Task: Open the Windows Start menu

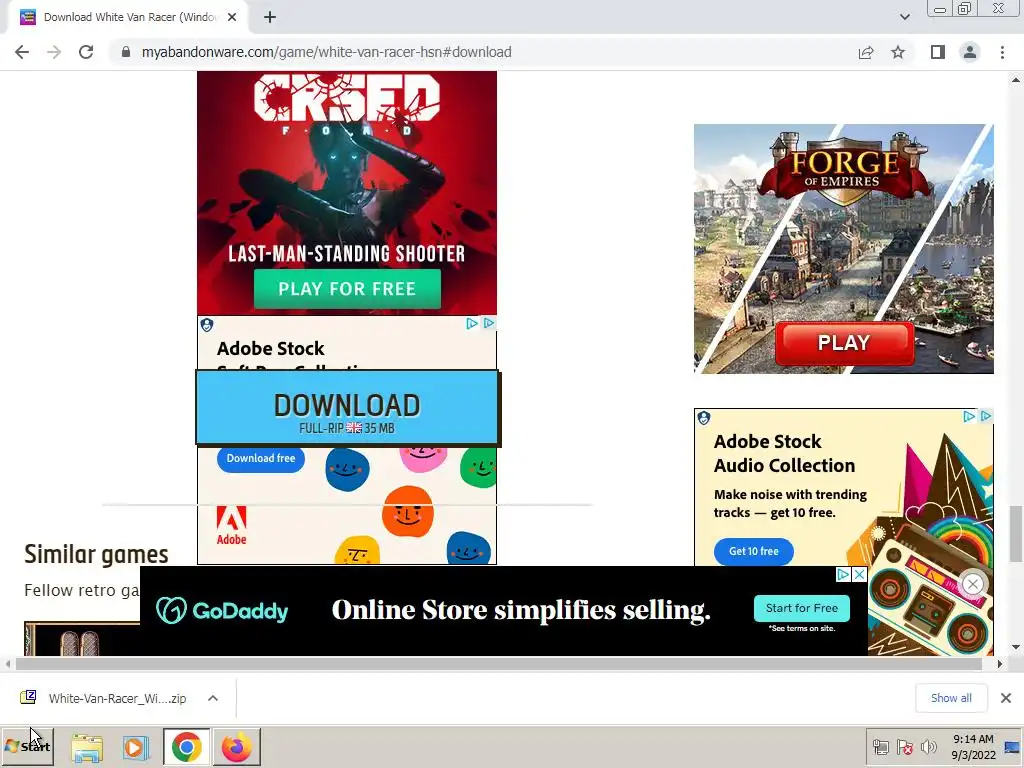Action: pos(27,746)
